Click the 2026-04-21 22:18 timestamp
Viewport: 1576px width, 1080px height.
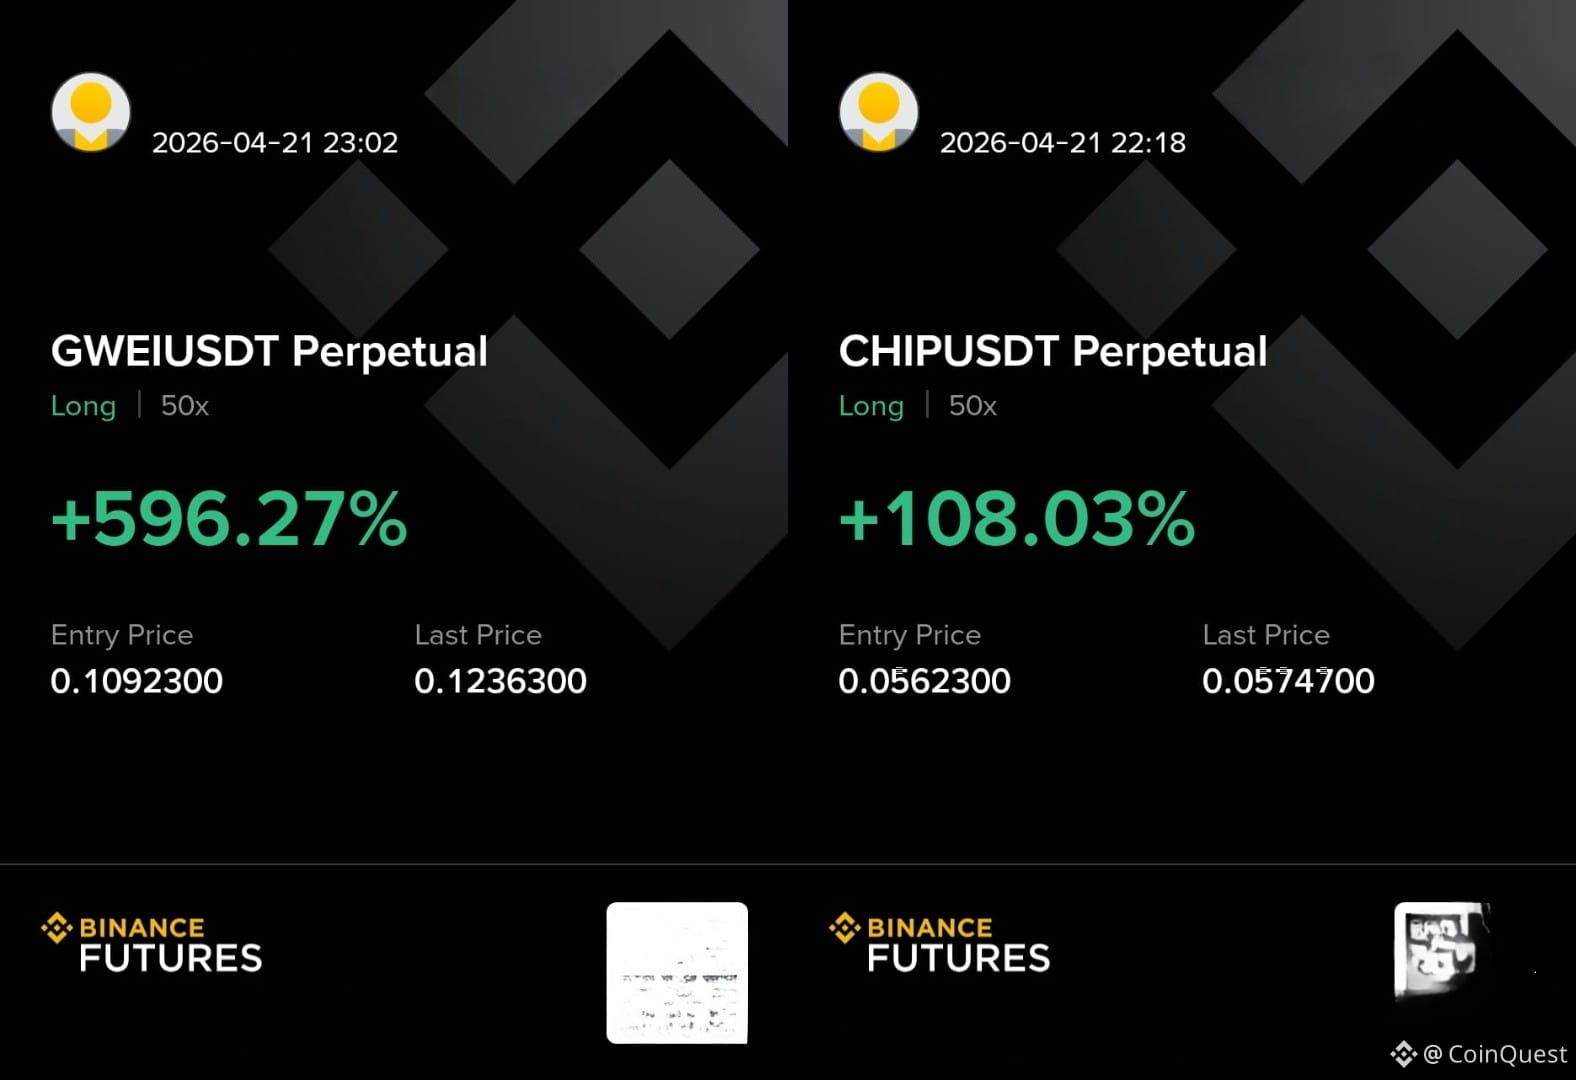pos(1063,142)
